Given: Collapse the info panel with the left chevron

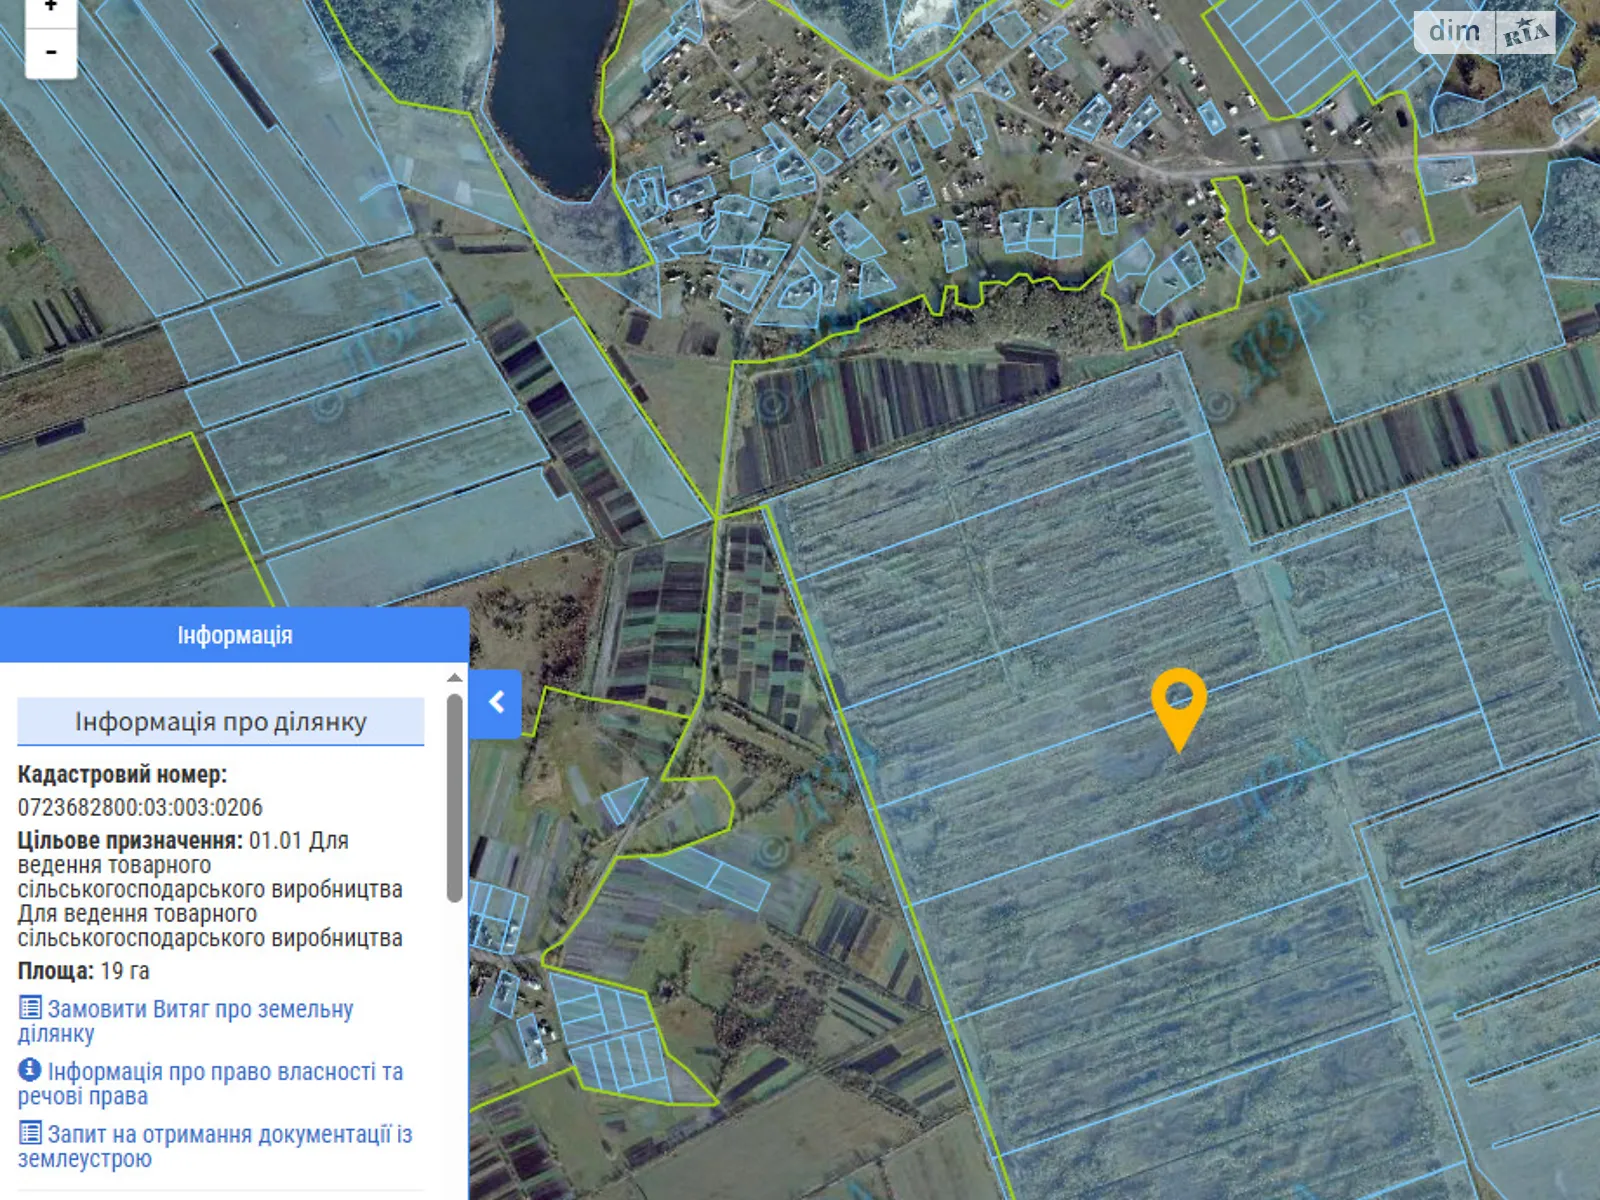Looking at the screenshot, I should click(496, 703).
